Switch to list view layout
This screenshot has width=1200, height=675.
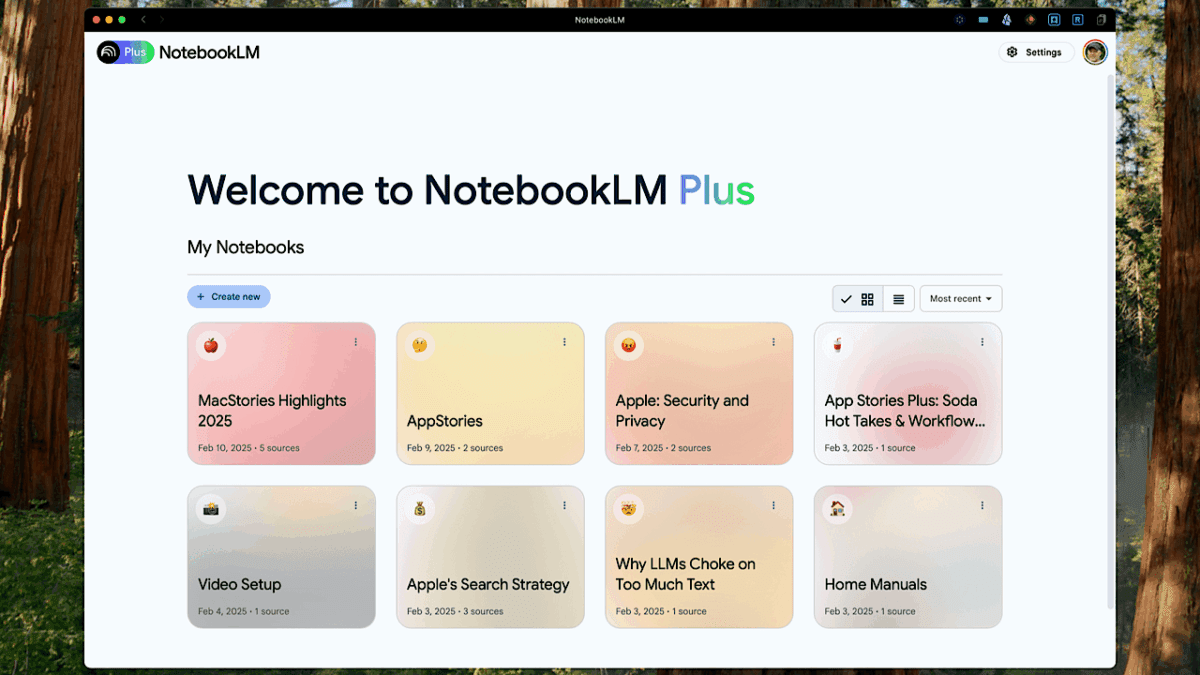[899, 299]
